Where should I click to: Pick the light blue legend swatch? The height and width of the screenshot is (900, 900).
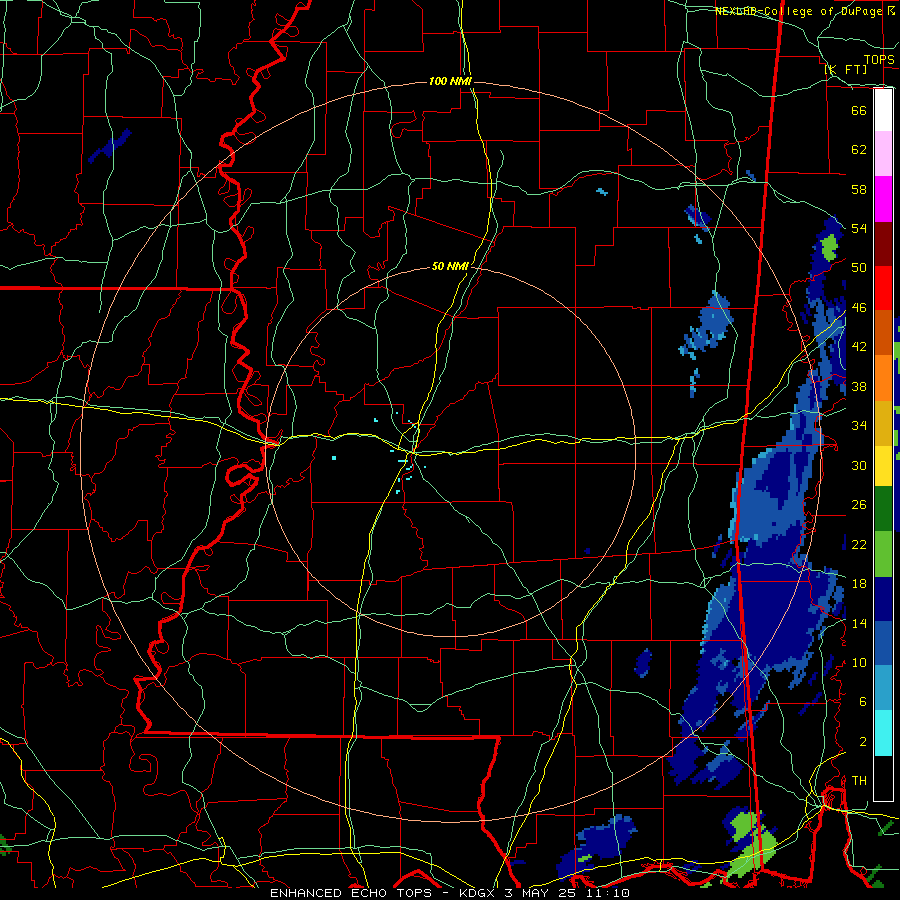883,688
